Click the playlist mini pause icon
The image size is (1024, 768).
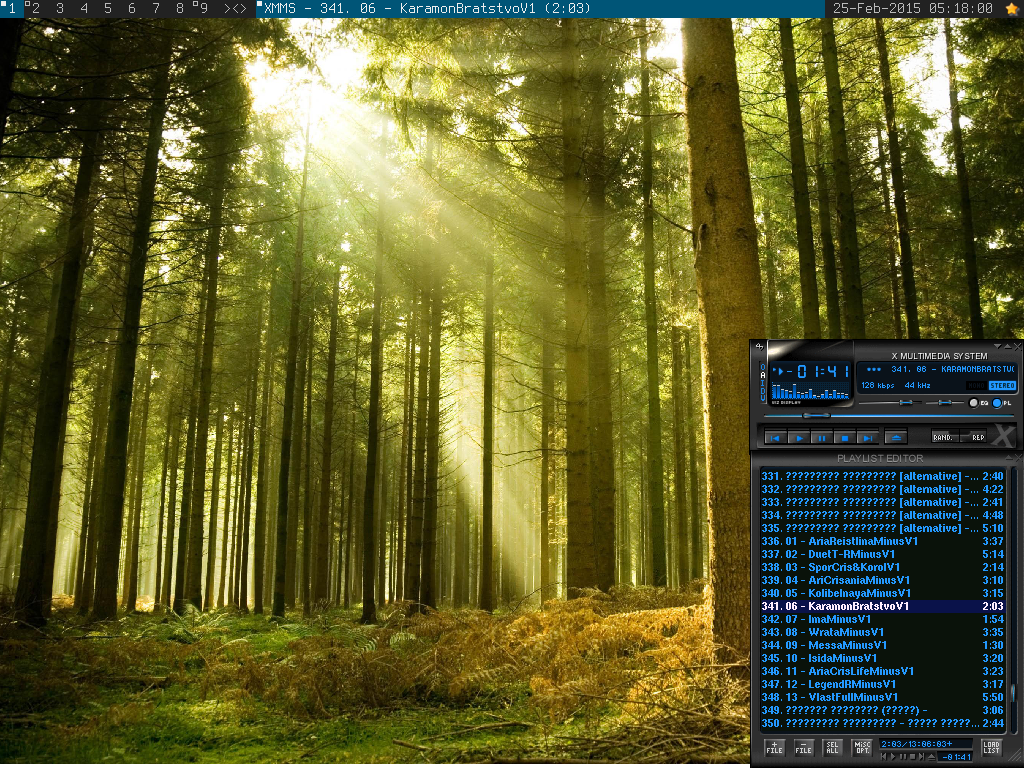point(903,757)
